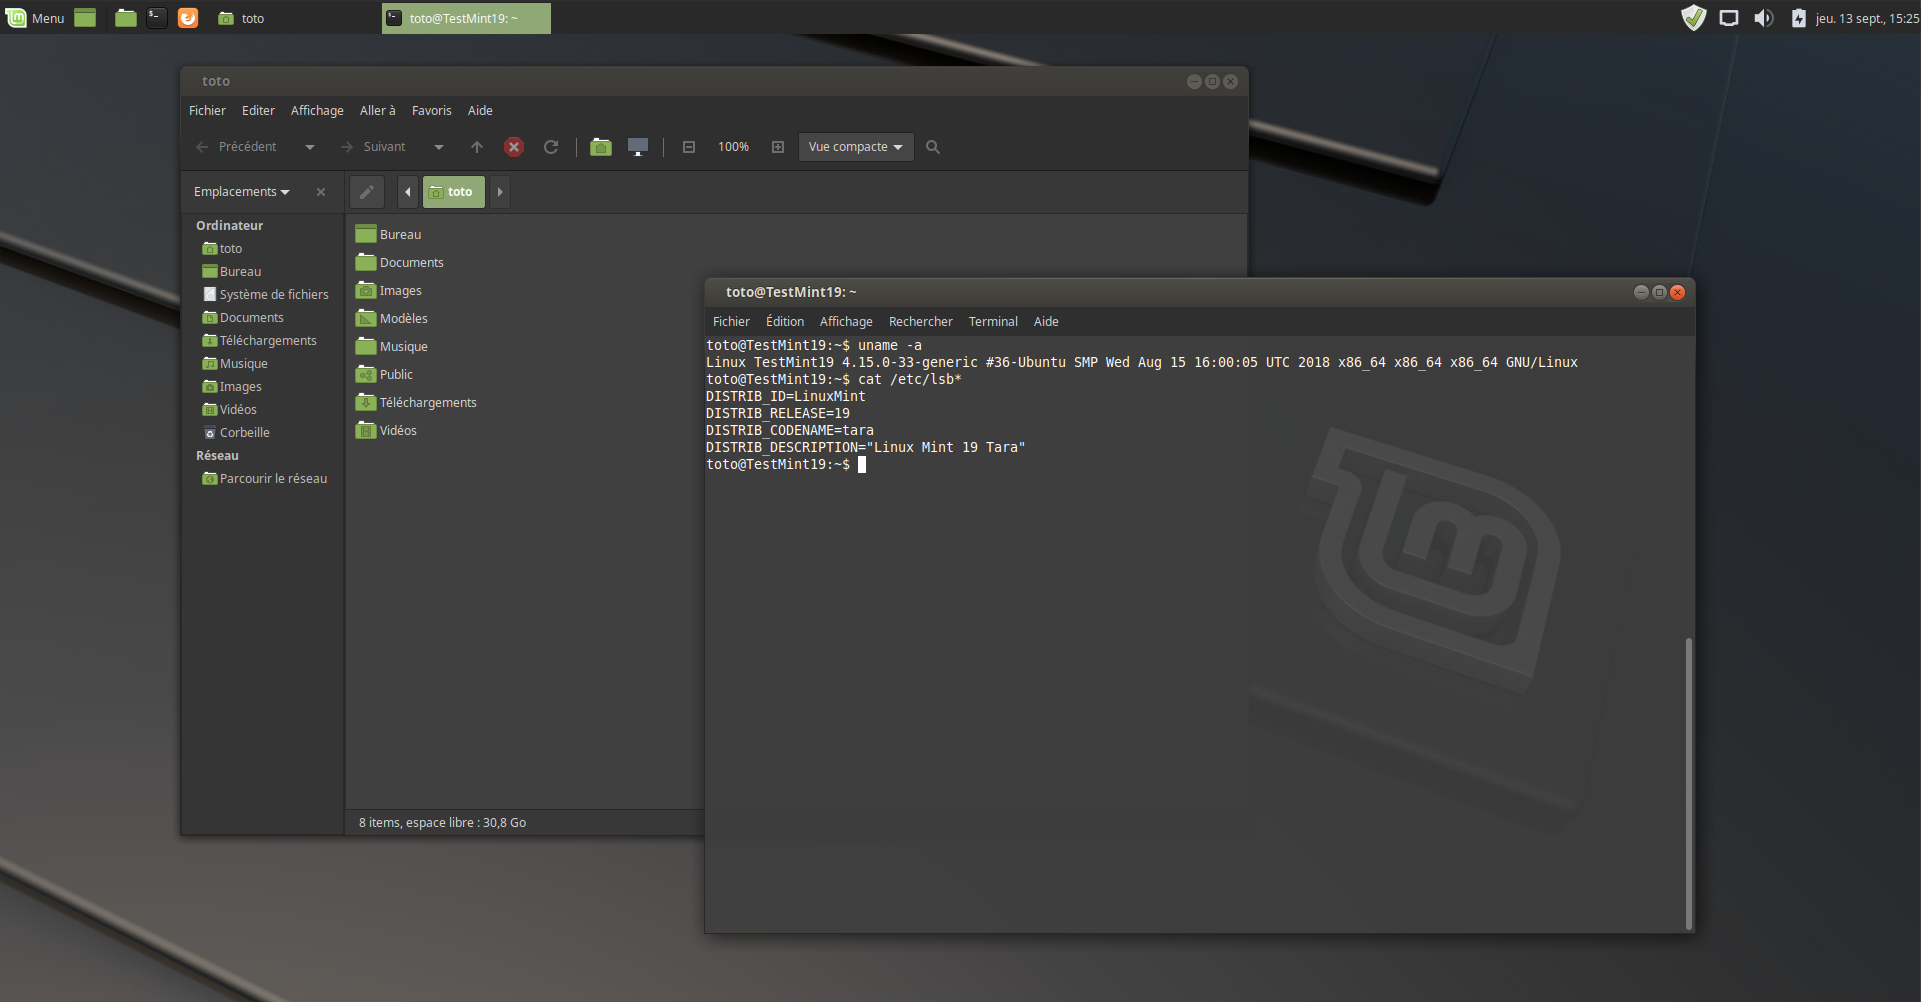Expand the Emplacements sidebar dropdown
The image size is (1921, 1002).
[x=242, y=192]
